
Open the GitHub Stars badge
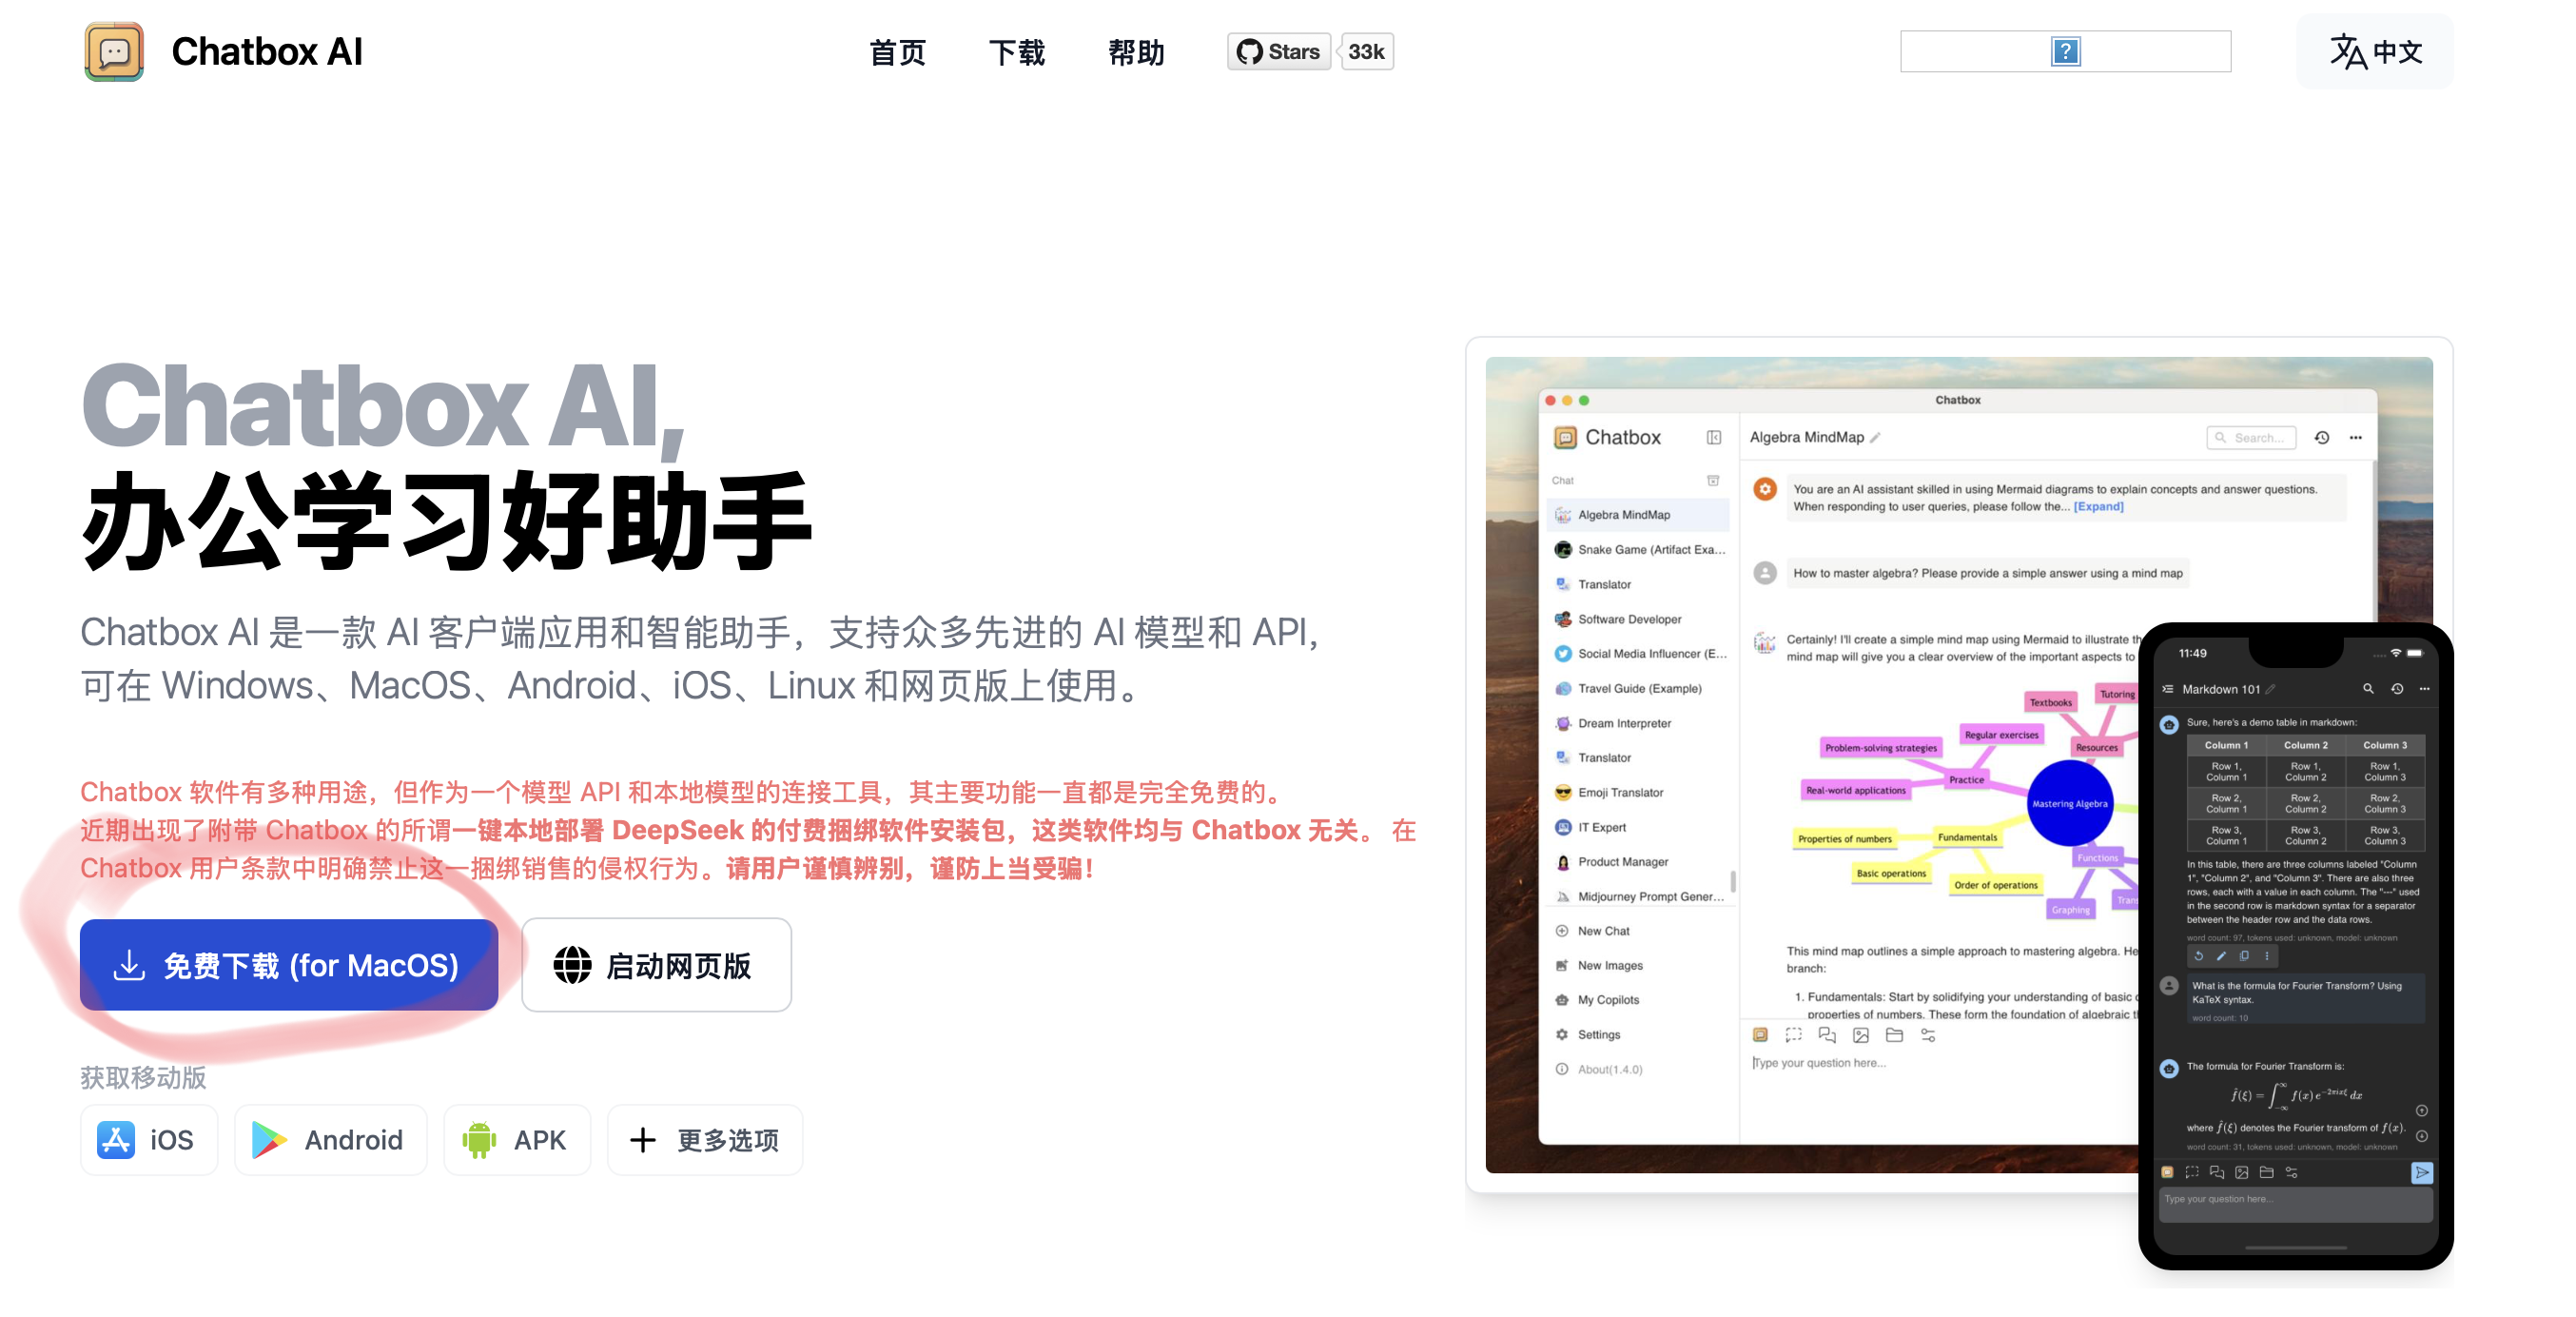[x=1278, y=51]
